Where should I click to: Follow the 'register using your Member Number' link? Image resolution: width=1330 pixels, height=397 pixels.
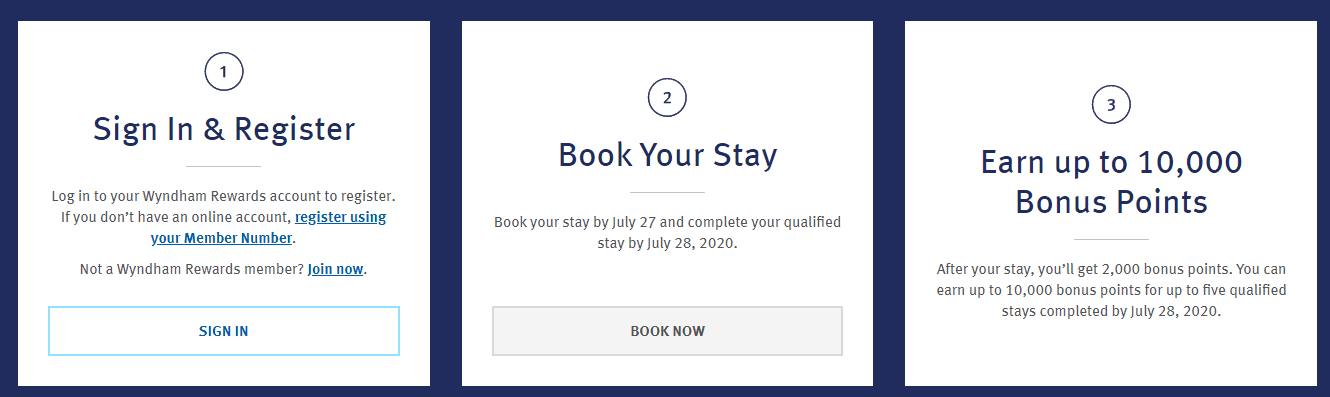268,227
